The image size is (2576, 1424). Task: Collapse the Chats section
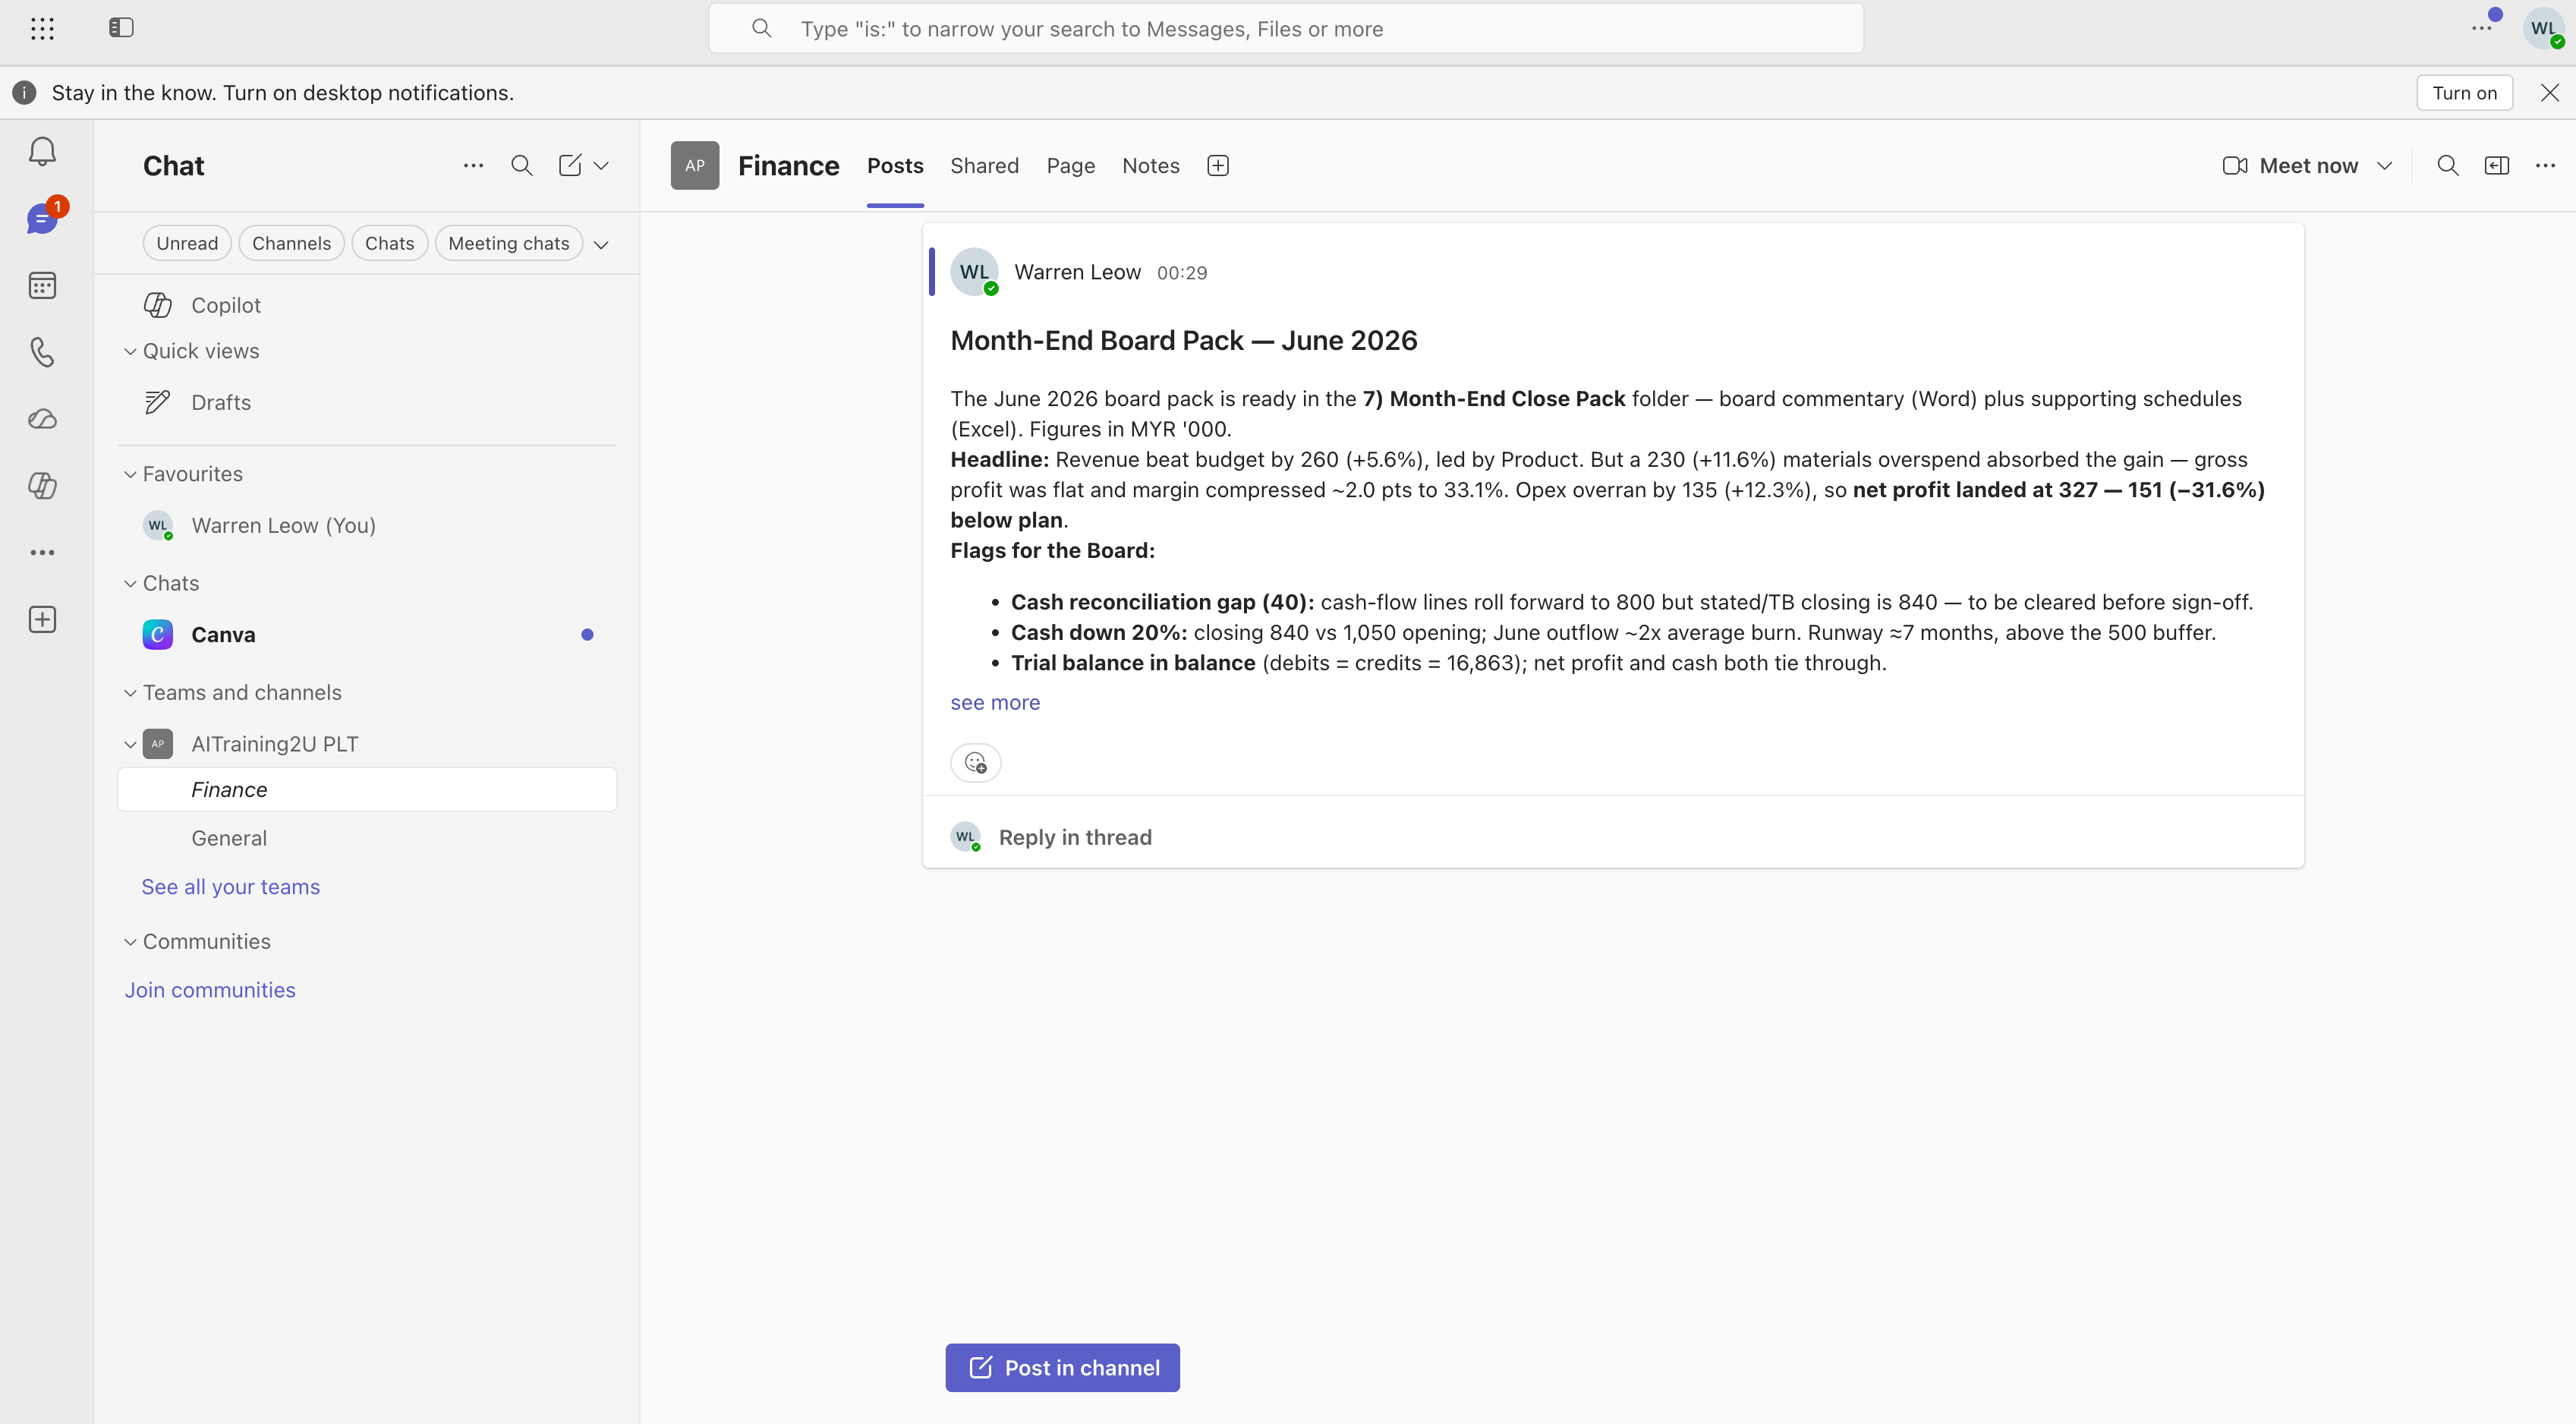click(x=130, y=583)
